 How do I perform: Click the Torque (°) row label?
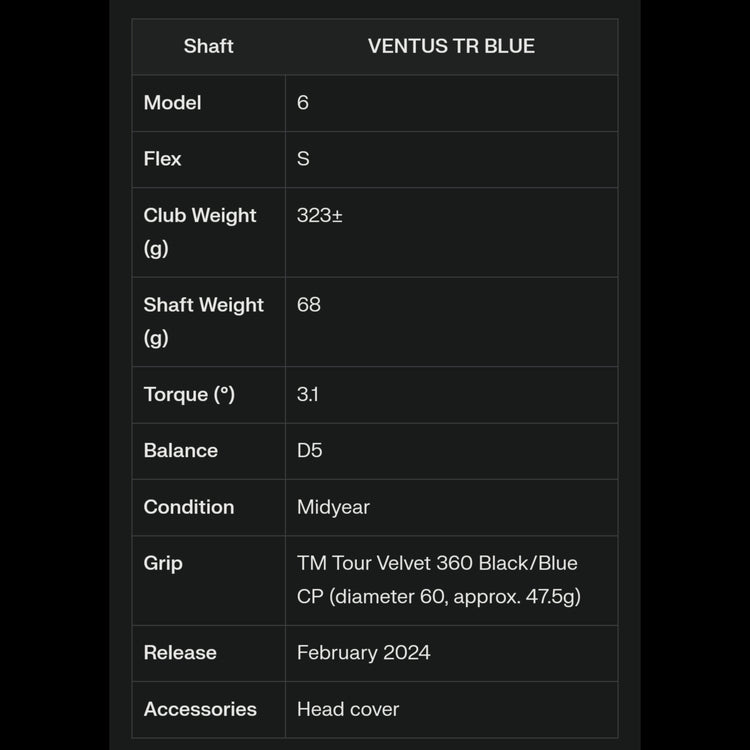(x=189, y=394)
